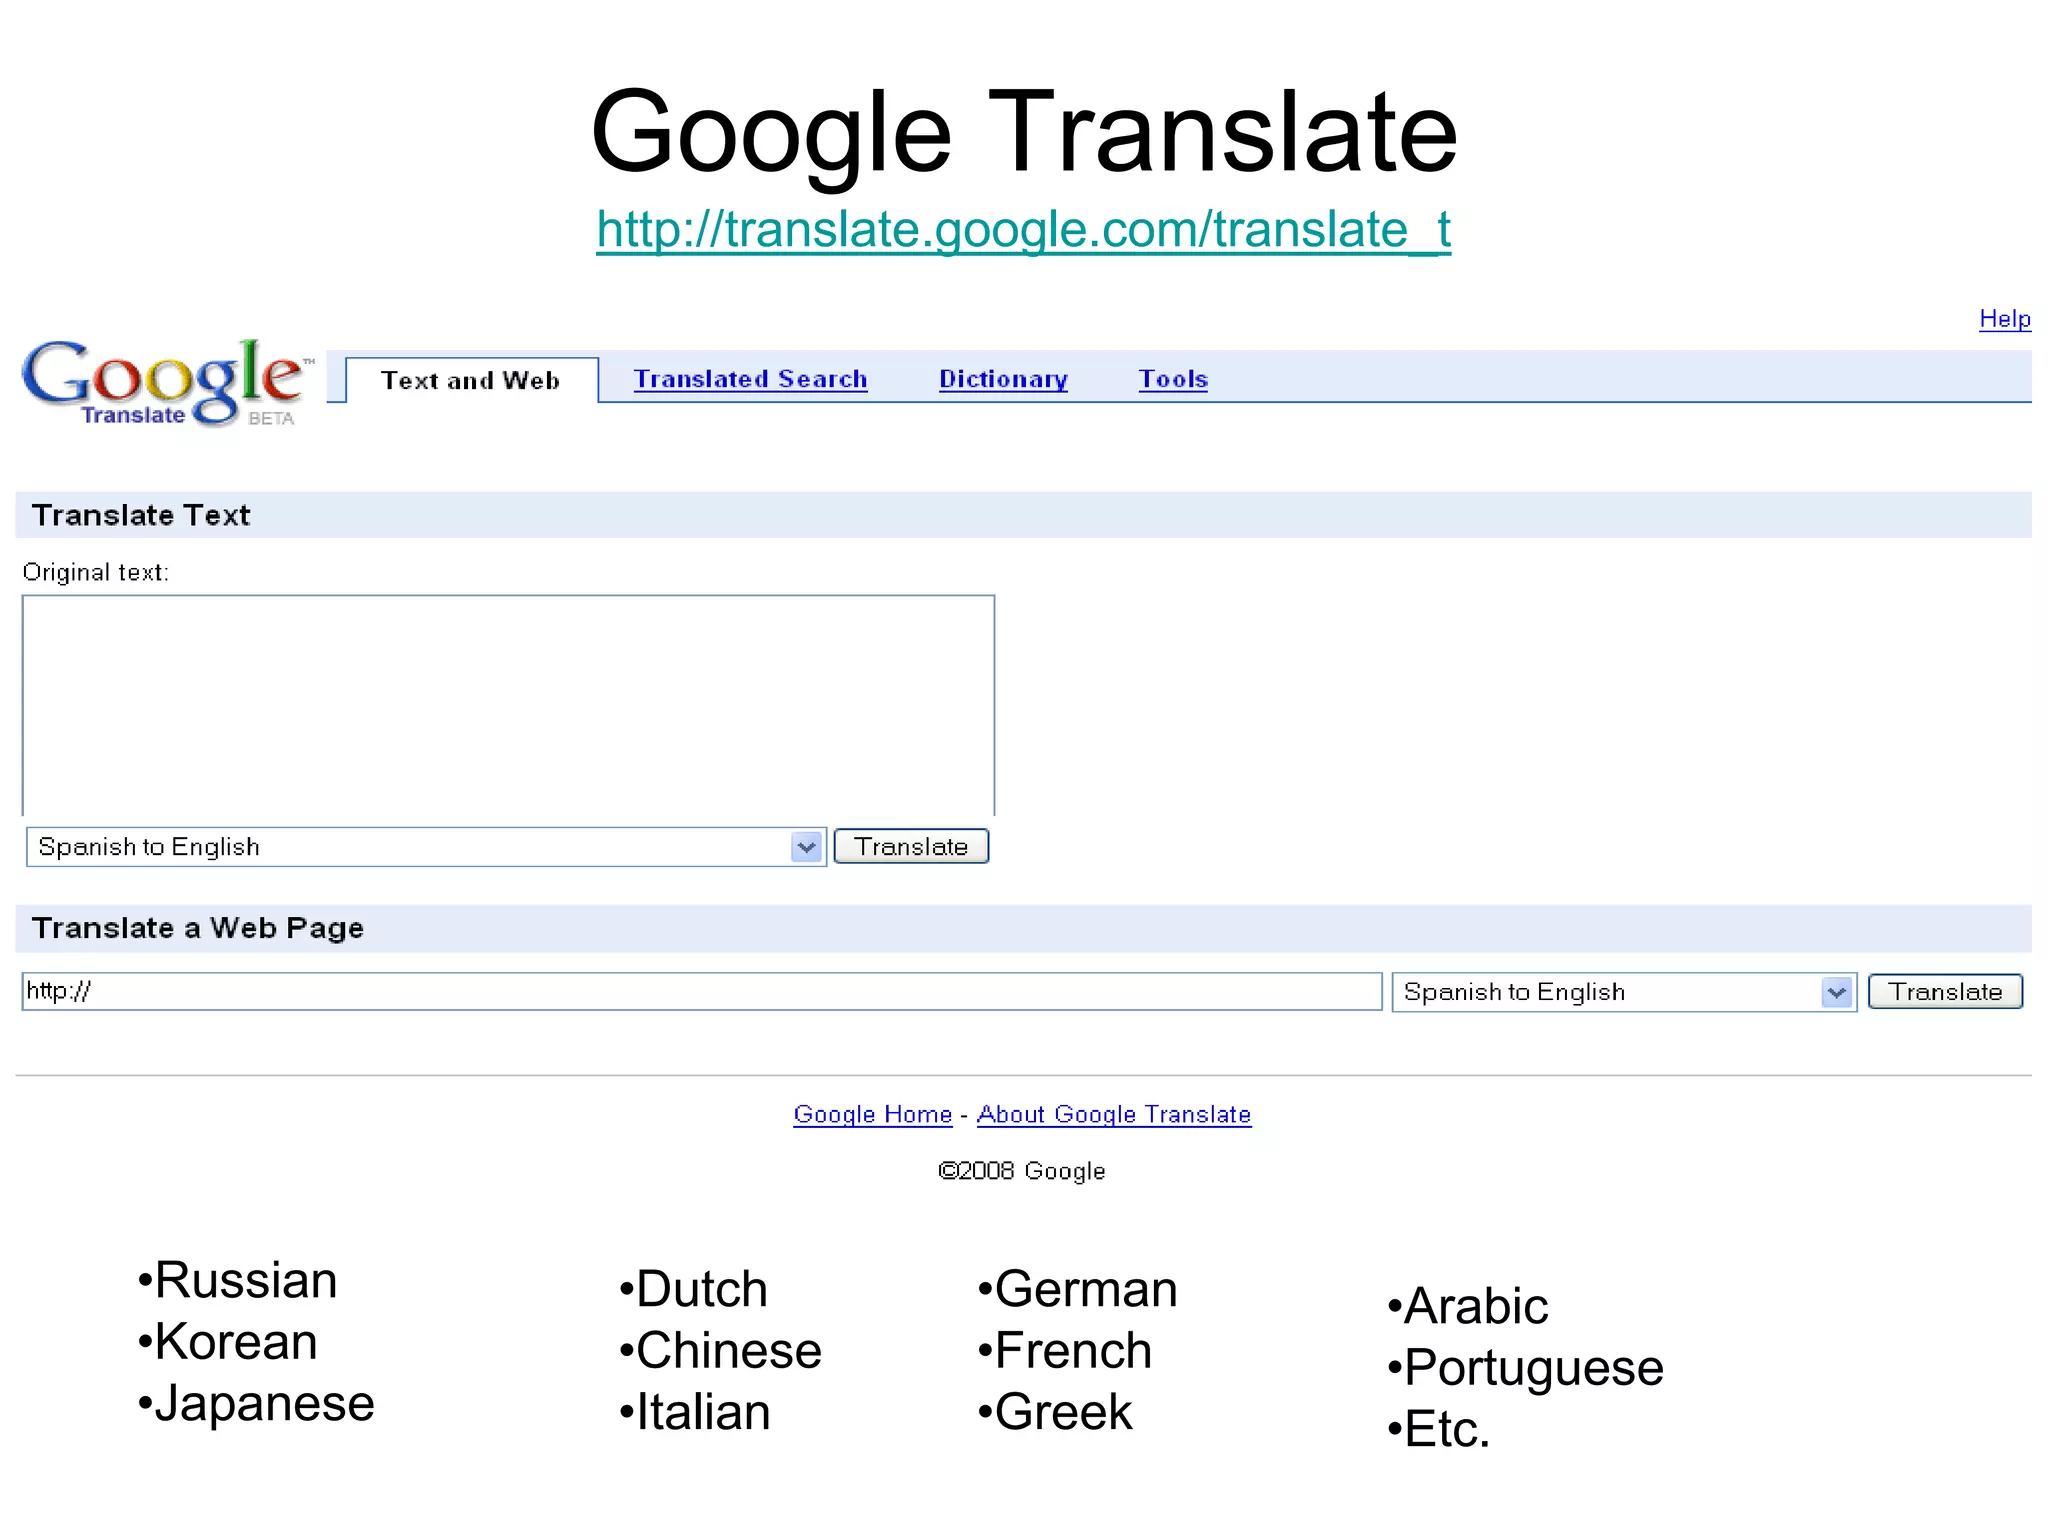Click the Korean bullet item

tap(228, 1341)
